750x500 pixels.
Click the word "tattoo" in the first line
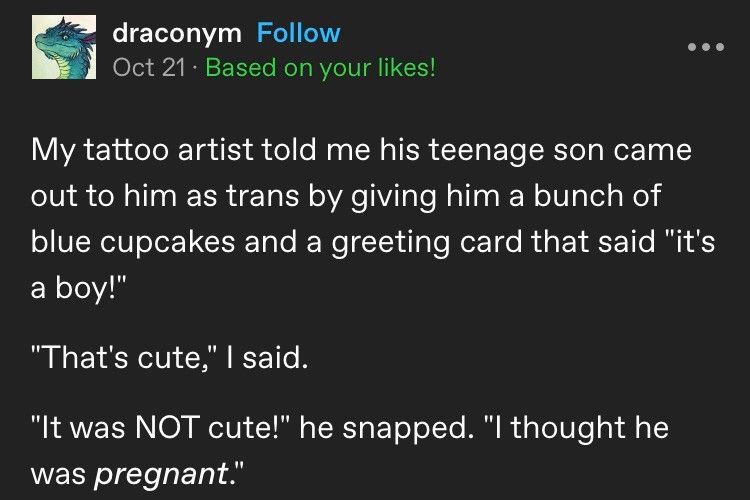pos(126,150)
